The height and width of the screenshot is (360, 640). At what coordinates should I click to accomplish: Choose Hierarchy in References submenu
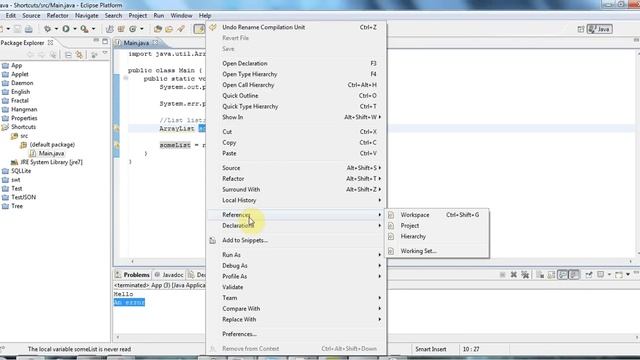(x=437, y=236)
